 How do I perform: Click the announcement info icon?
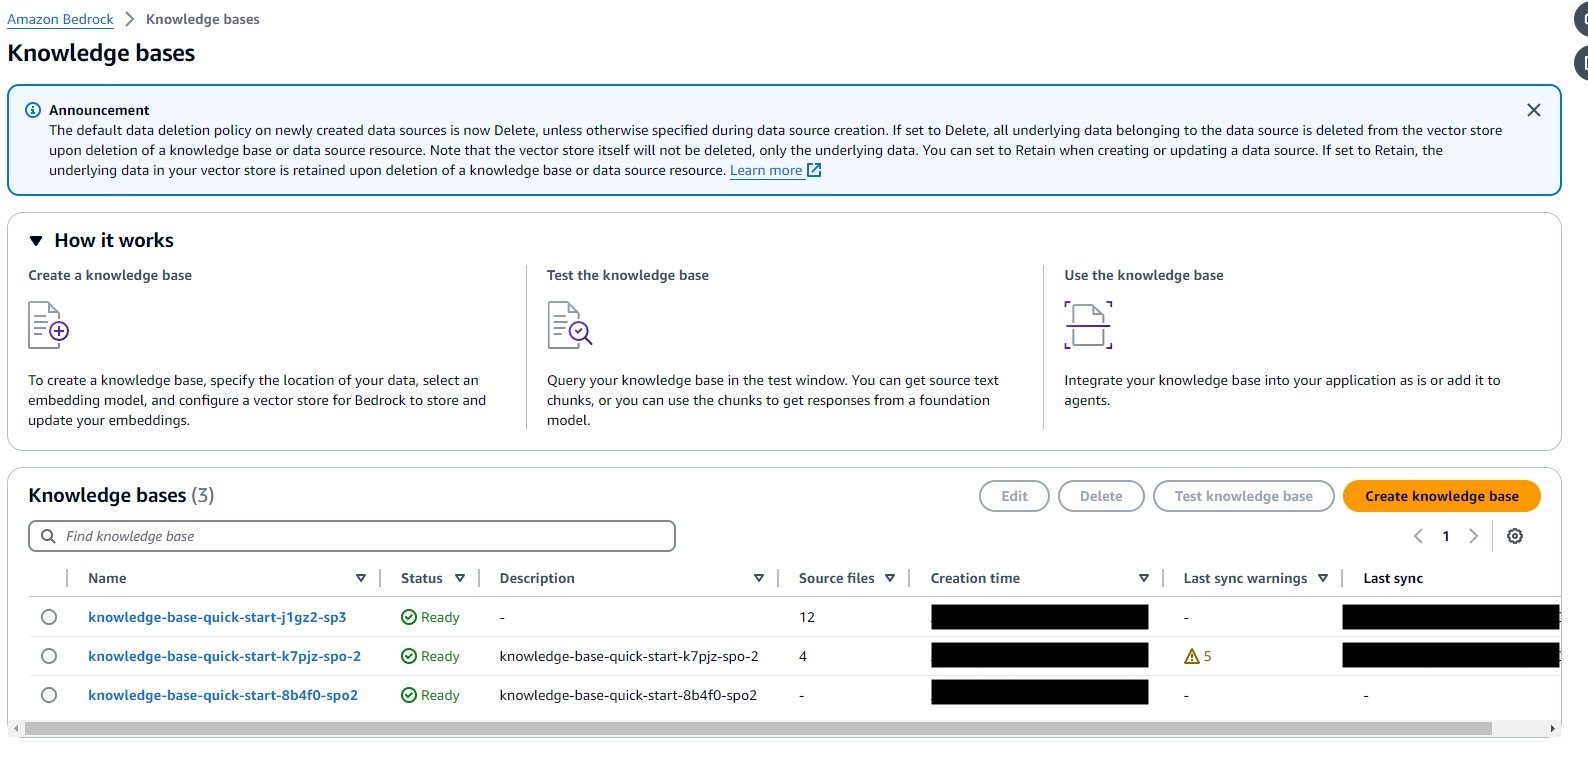(33, 110)
